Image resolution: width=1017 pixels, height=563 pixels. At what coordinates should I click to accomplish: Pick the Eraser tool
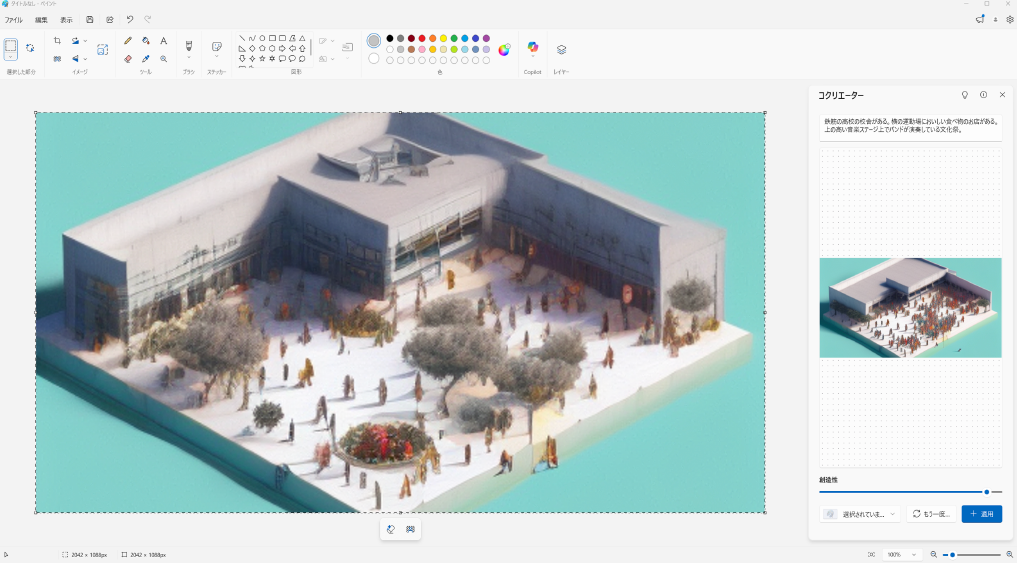pyautogui.click(x=128, y=59)
